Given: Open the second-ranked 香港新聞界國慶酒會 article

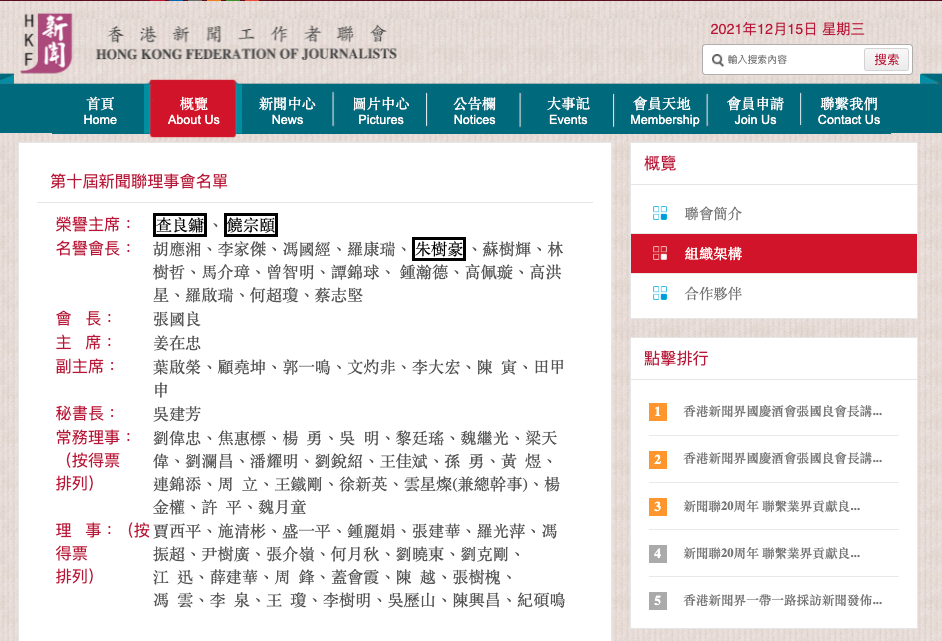Looking at the screenshot, I should click(x=782, y=459).
